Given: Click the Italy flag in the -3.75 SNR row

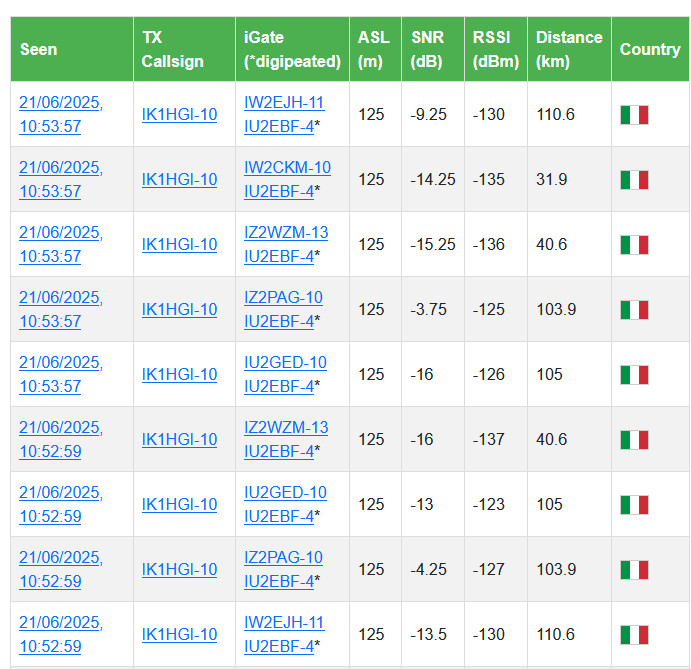Looking at the screenshot, I should 634,310.
